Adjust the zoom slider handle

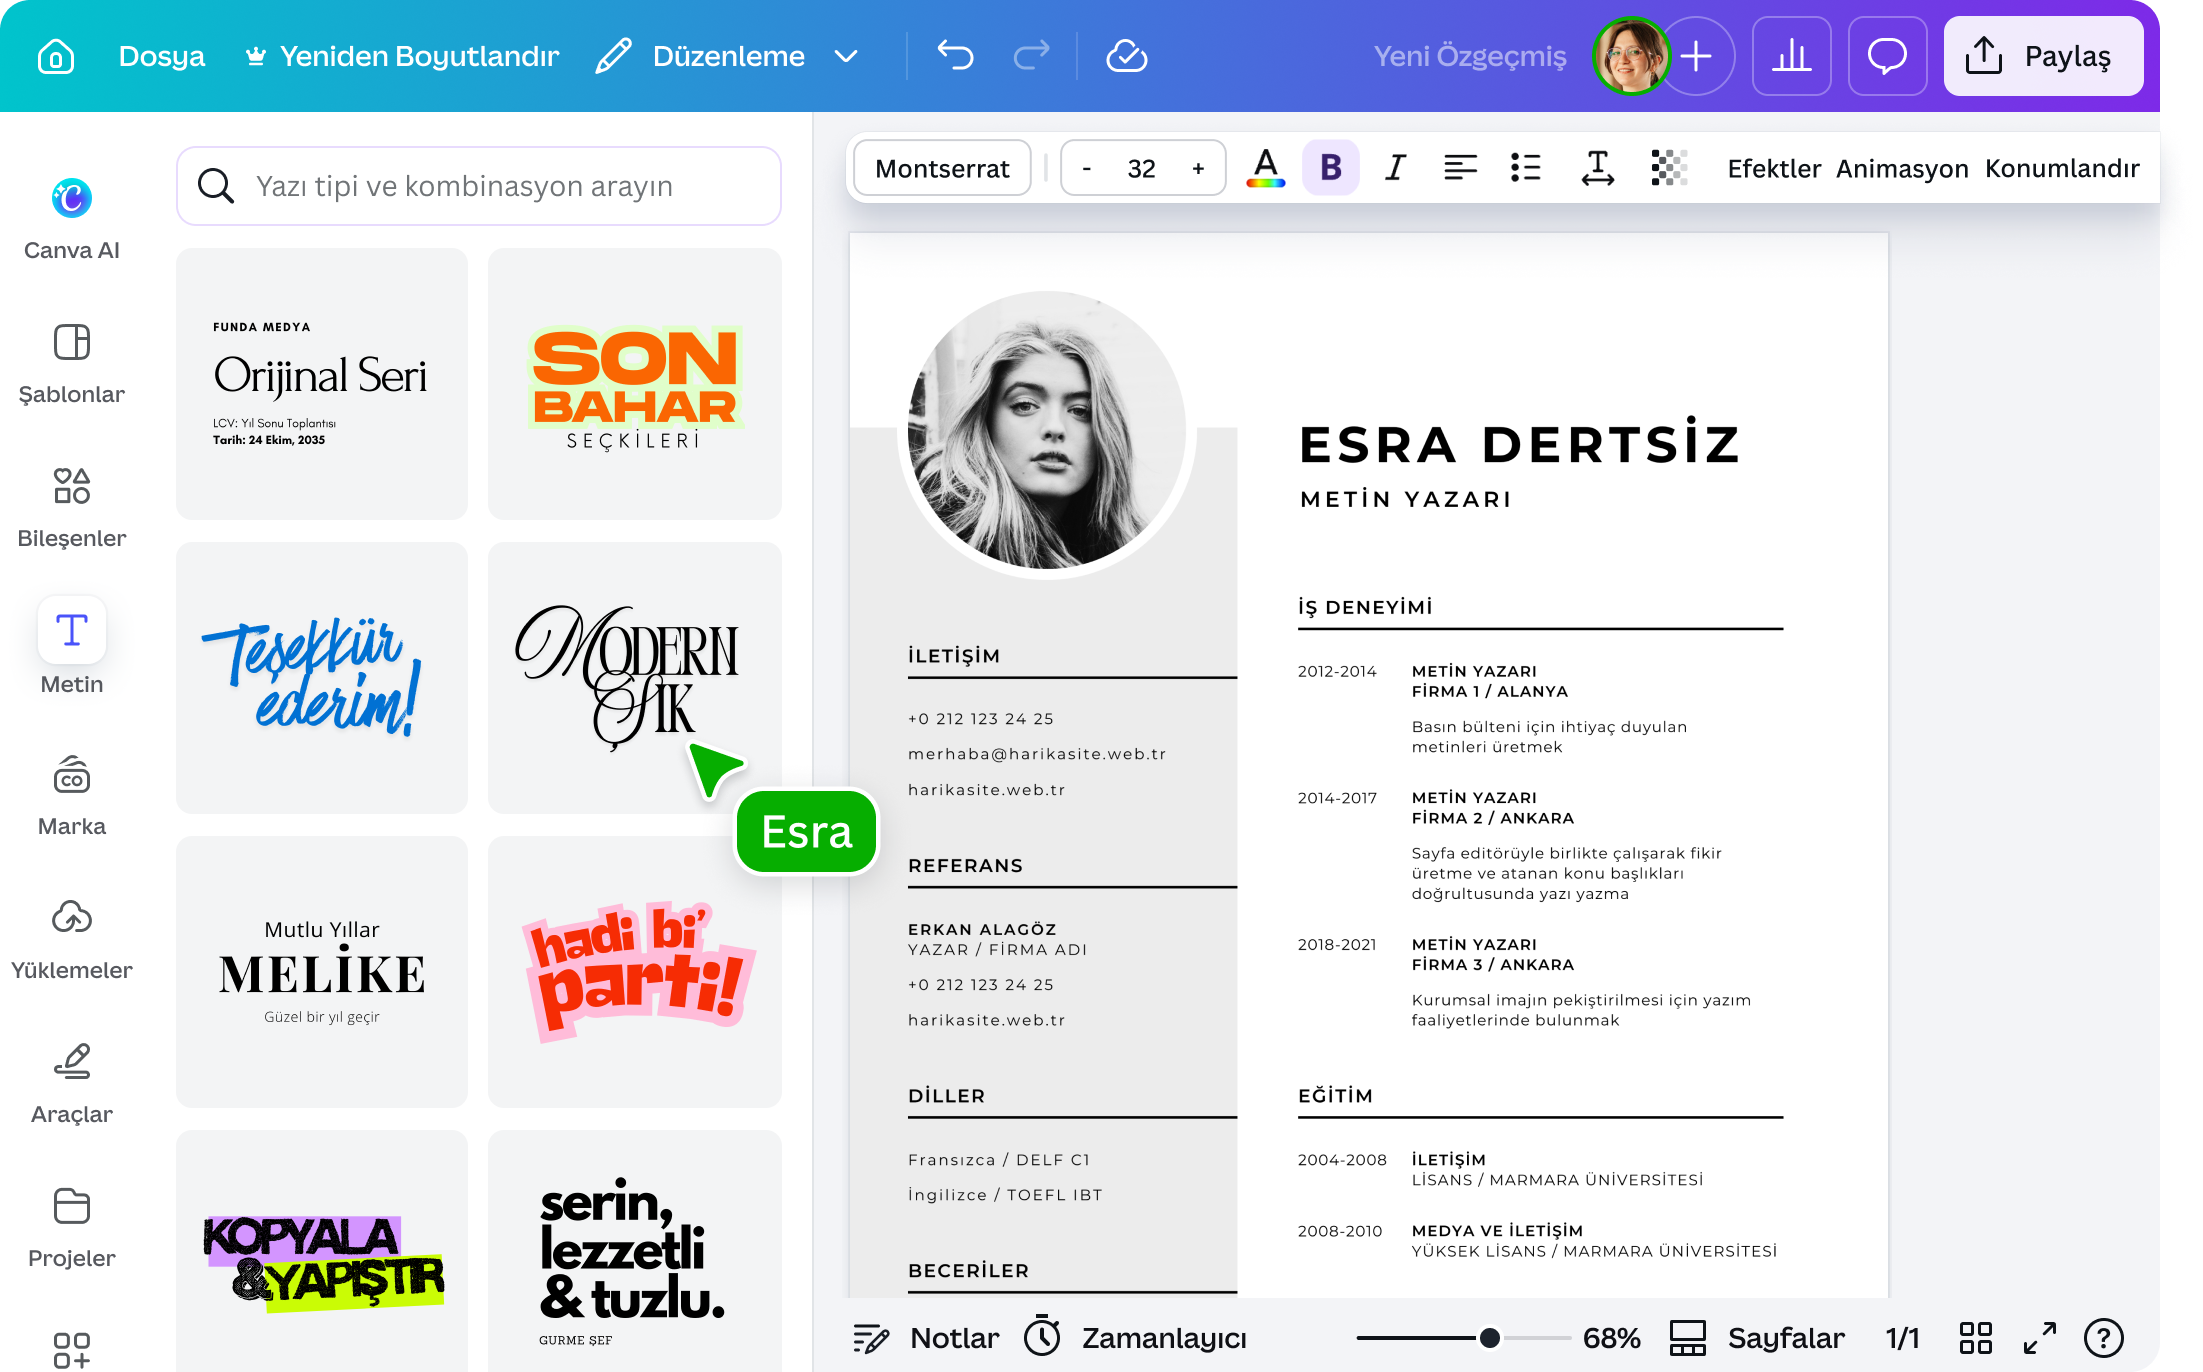(1490, 1337)
